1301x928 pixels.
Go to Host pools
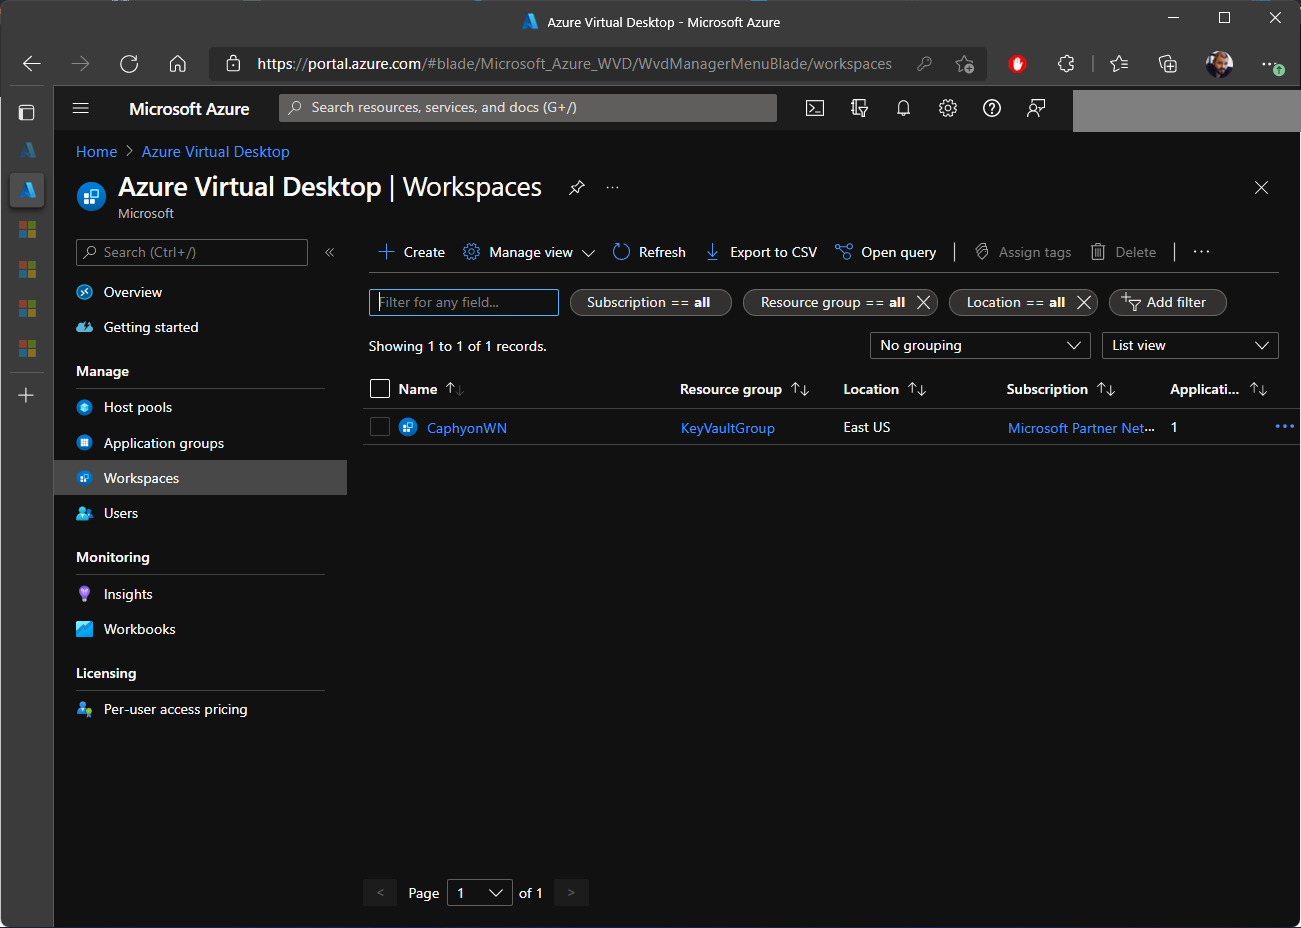(138, 407)
